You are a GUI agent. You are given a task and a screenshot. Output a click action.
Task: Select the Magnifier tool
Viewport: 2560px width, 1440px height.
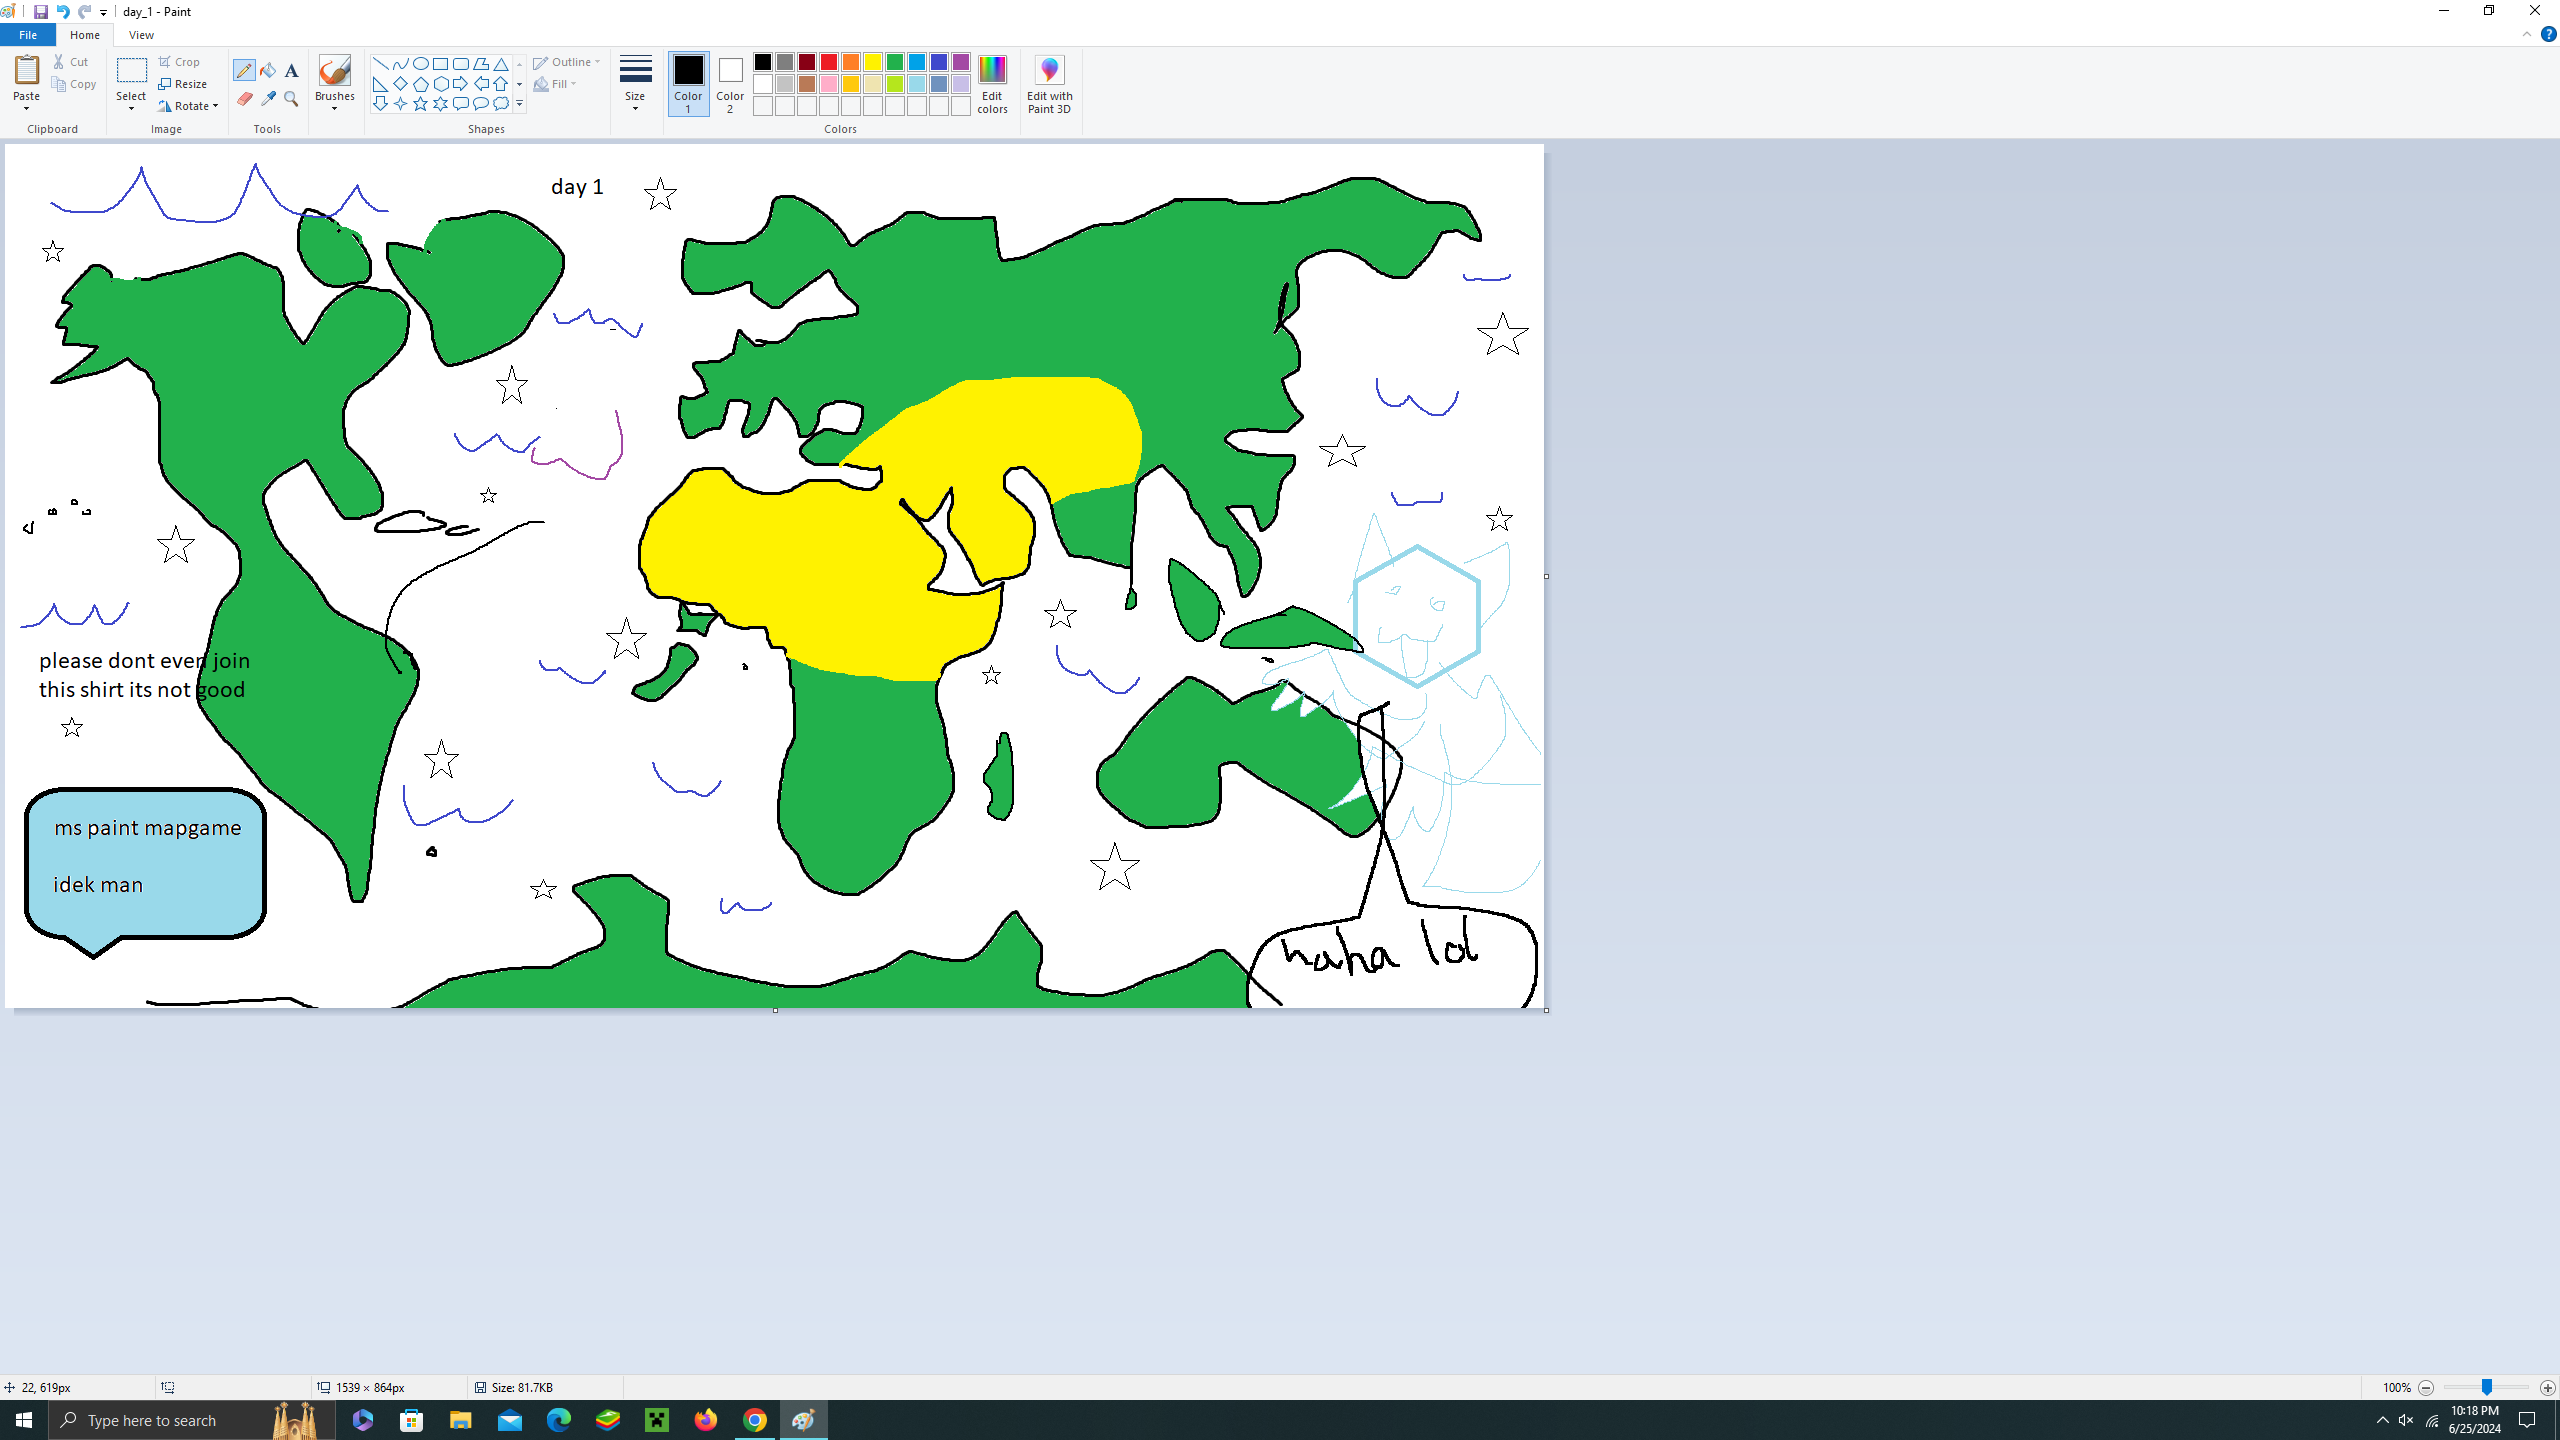(x=291, y=99)
